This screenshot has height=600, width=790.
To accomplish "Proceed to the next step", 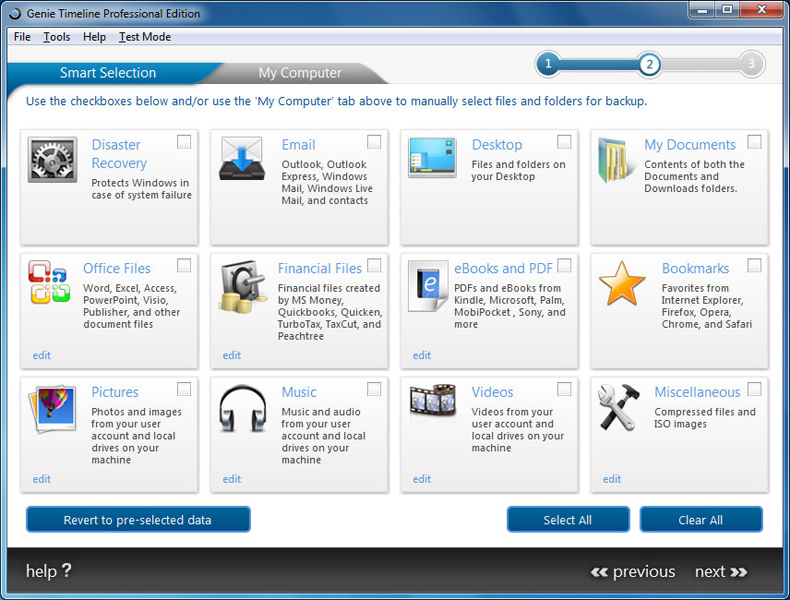I will 721,572.
